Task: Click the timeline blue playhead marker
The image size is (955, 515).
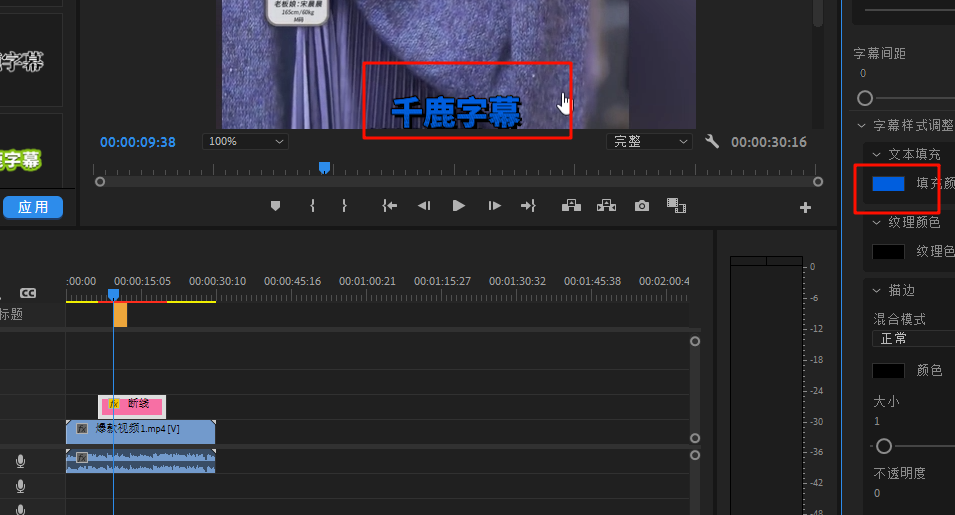Action: click(x=113, y=295)
